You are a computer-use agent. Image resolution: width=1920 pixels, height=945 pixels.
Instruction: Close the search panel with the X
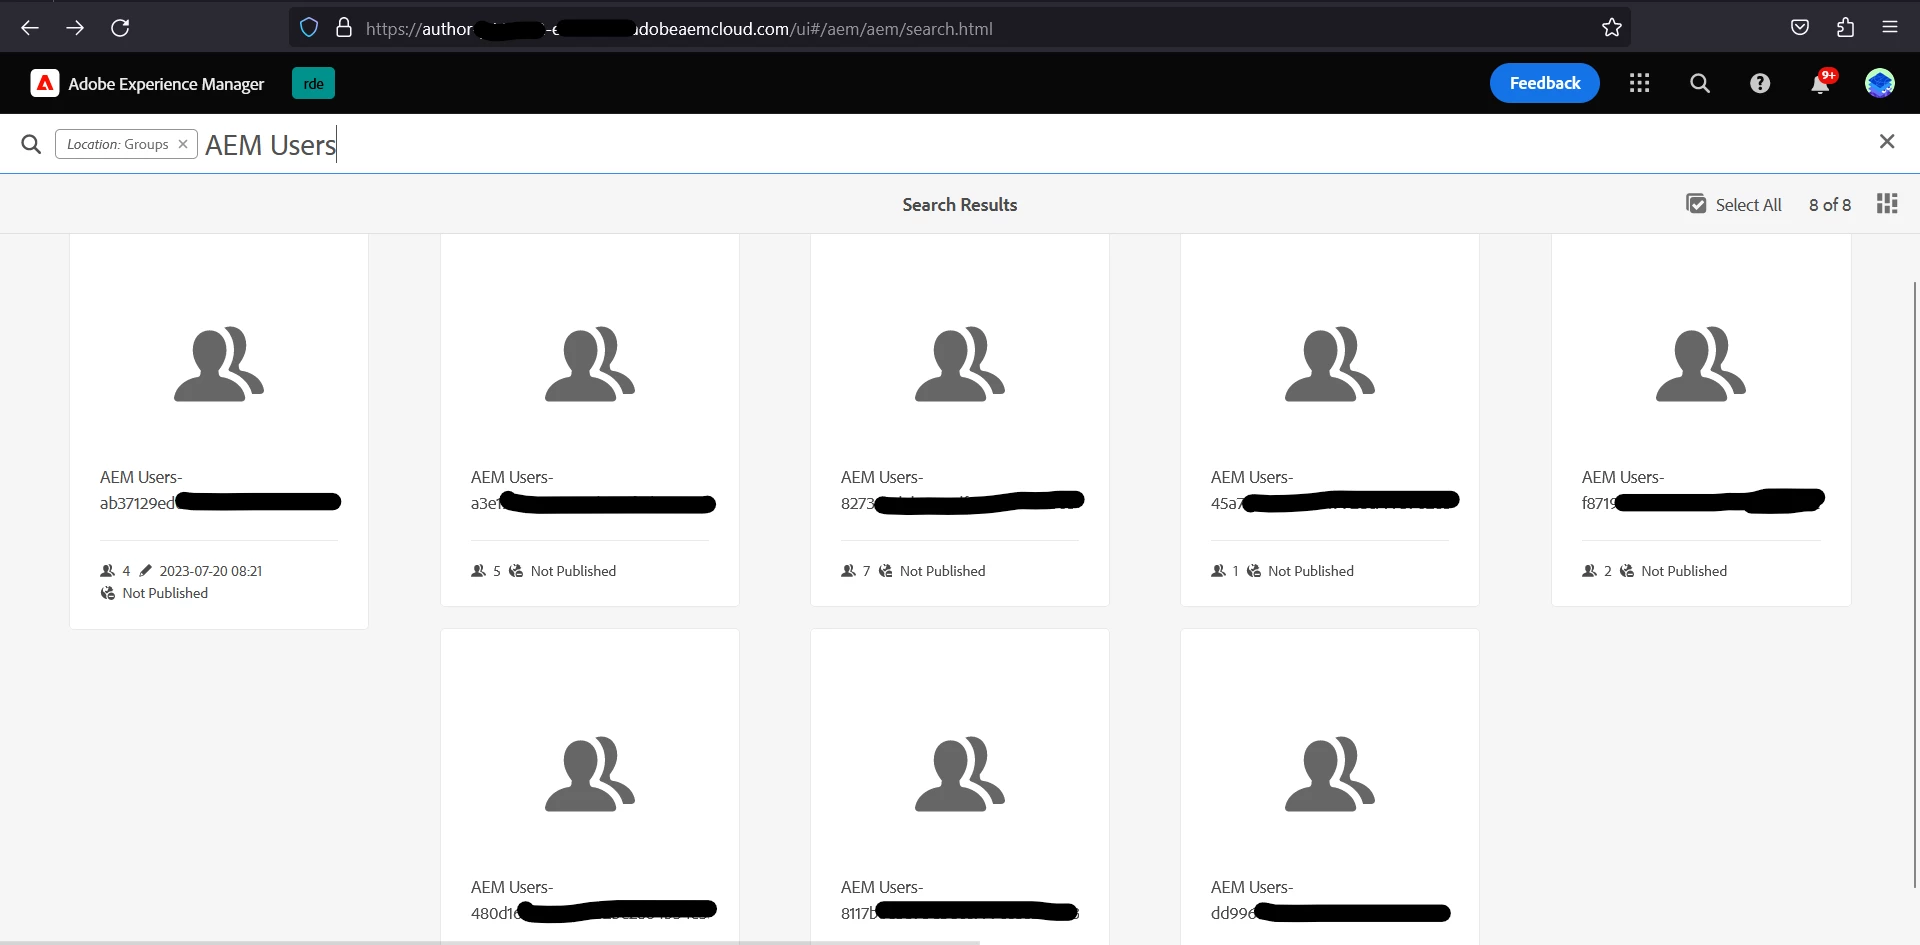(1887, 142)
